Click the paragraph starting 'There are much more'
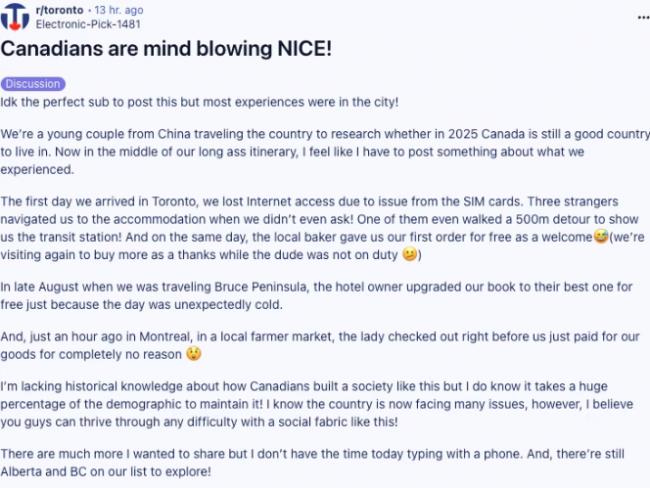 tap(312, 462)
